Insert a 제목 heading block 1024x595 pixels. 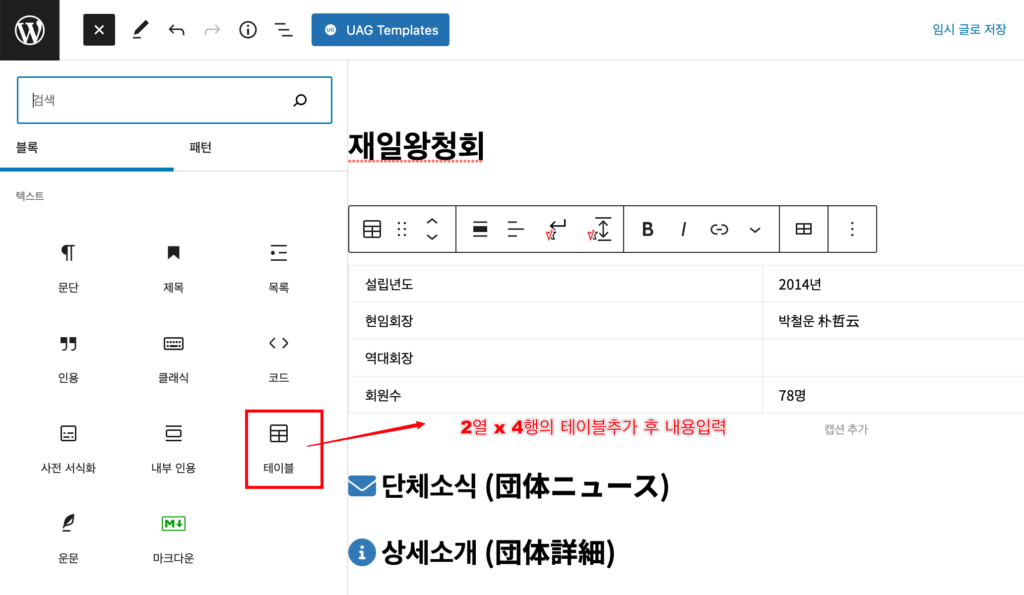click(173, 267)
